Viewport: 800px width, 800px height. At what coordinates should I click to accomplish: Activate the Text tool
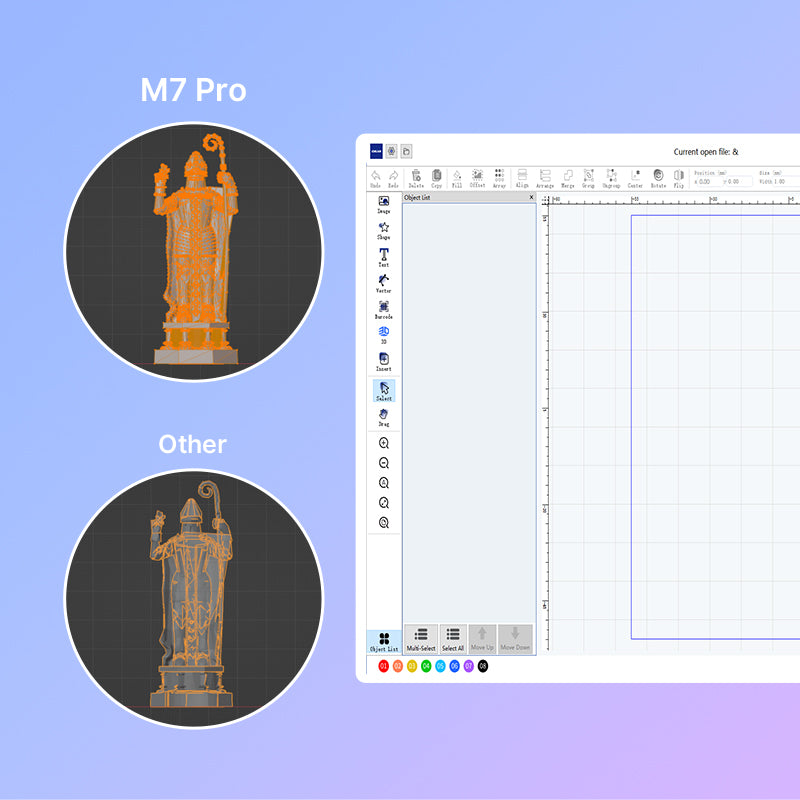click(x=384, y=256)
